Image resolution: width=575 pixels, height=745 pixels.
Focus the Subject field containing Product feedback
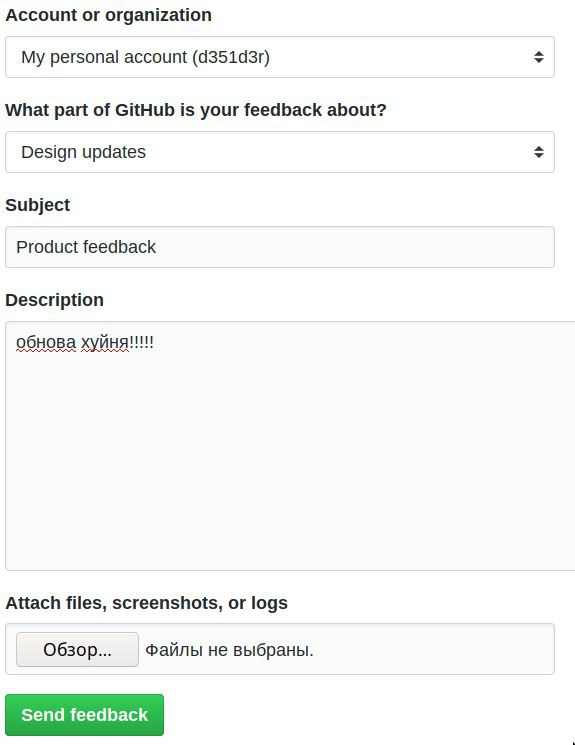coord(279,247)
